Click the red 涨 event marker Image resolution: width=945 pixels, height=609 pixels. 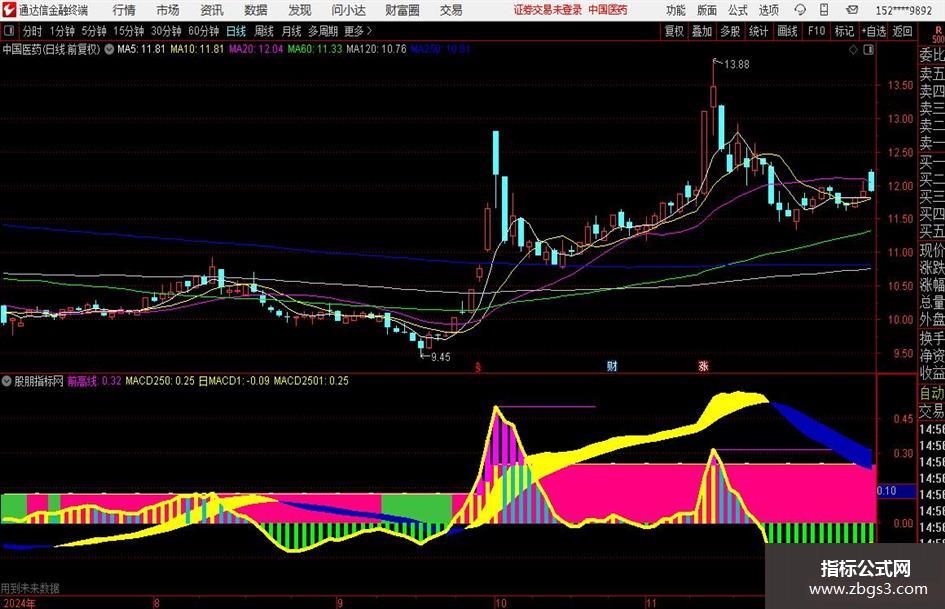pyautogui.click(x=703, y=366)
